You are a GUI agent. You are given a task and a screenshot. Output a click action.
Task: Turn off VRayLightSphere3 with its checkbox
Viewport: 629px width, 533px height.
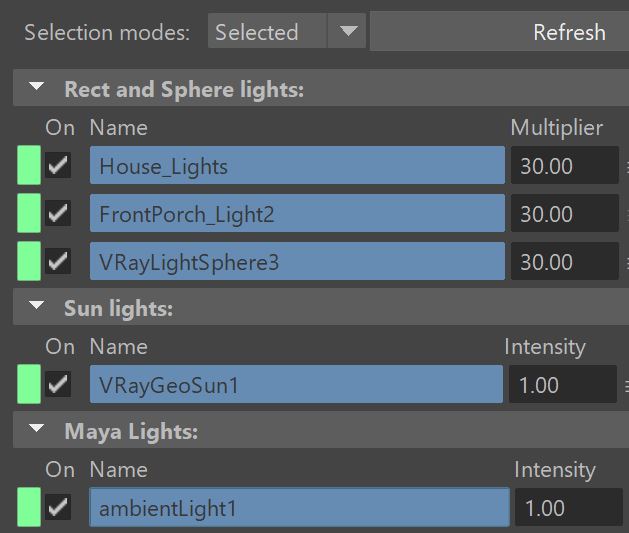click(x=58, y=261)
